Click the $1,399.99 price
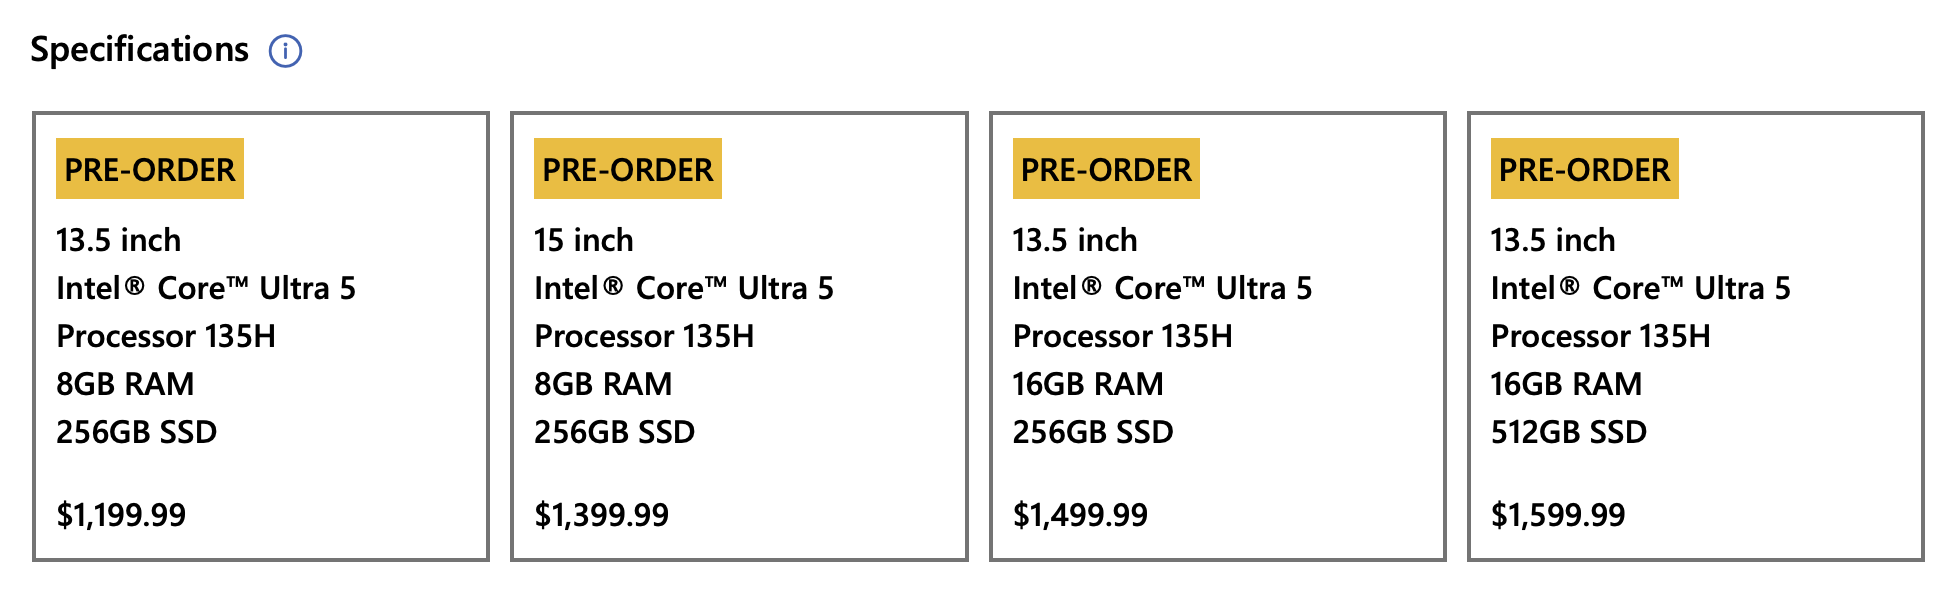The image size is (1958, 594). click(601, 515)
